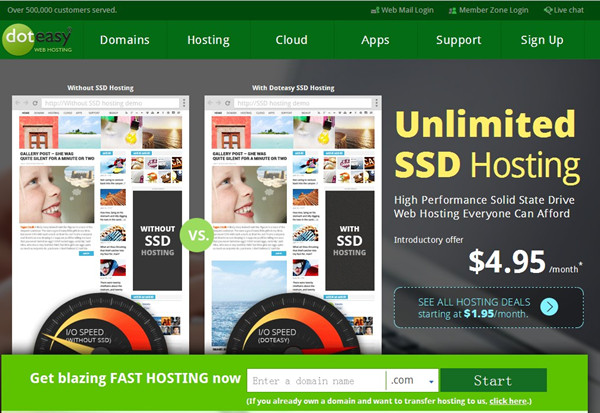Click the Live chat headset icon
The width and height of the screenshot is (600, 413).
click(548, 10)
